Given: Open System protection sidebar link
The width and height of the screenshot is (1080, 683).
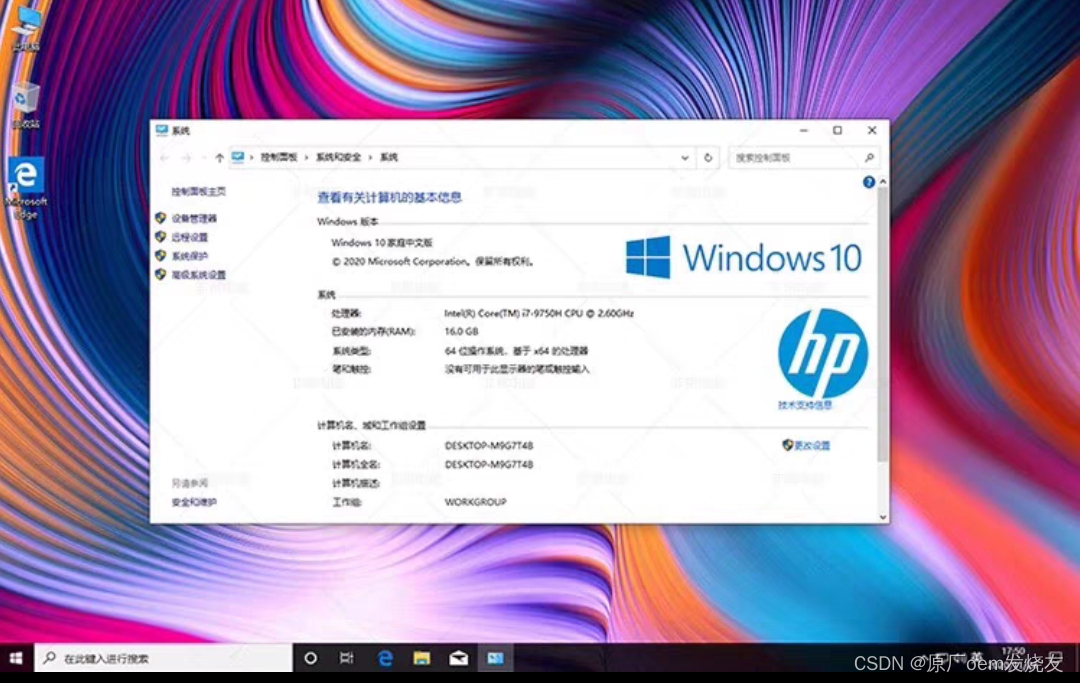Looking at the screenshot, I should (x=189, y=256).
